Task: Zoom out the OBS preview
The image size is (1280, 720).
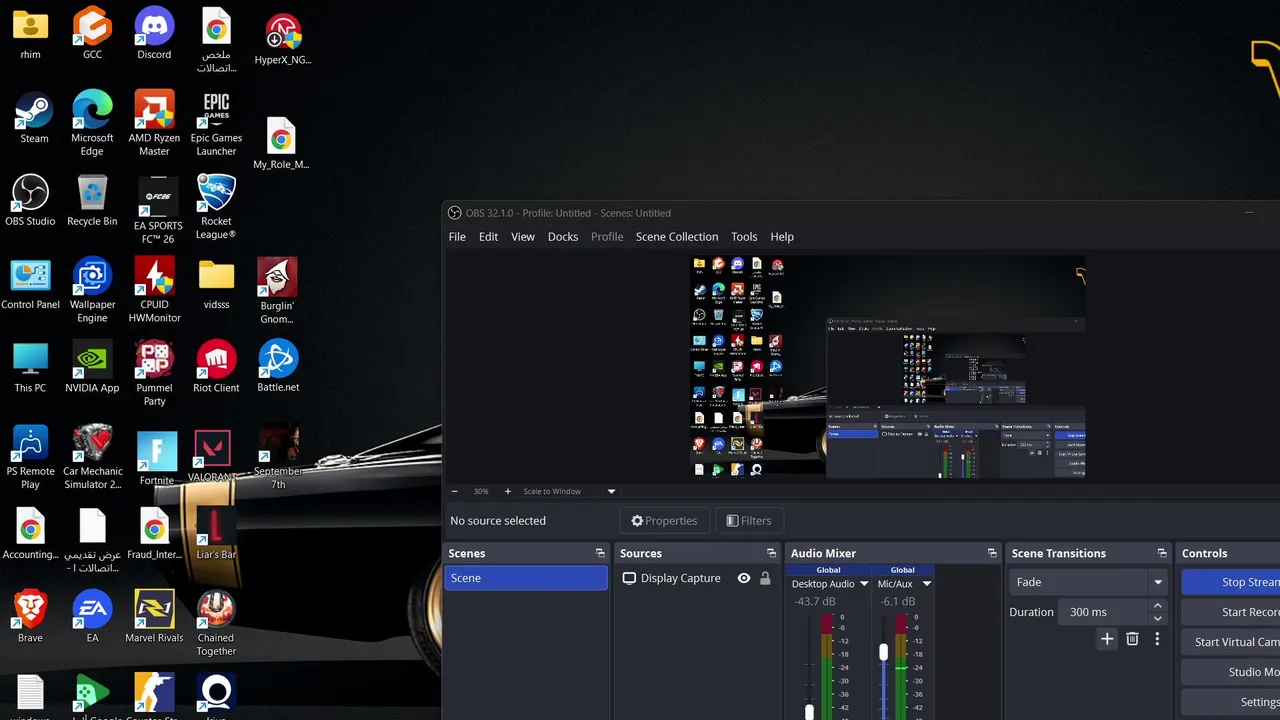Action: click(x=455, y=491)
